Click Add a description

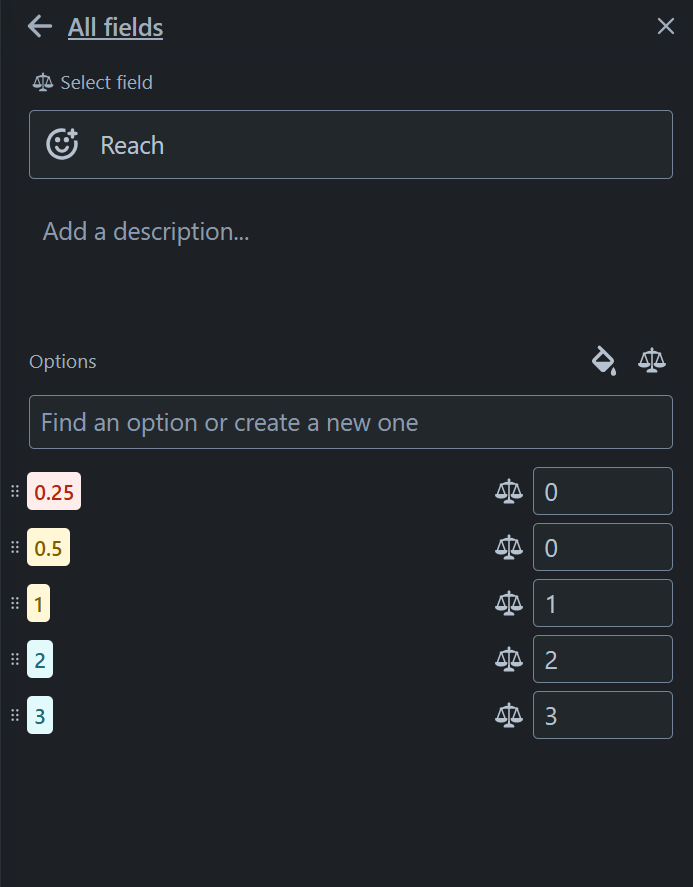(x=145, y=231)
